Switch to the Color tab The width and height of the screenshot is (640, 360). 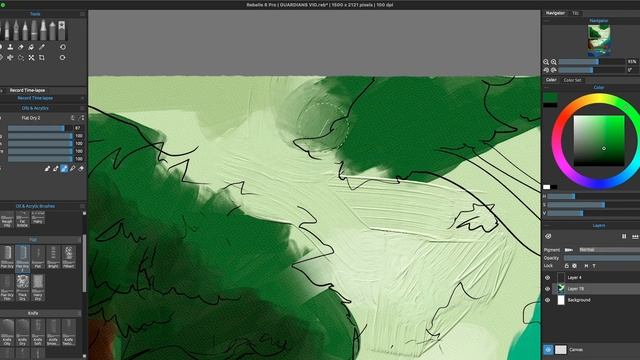[551, 80]
